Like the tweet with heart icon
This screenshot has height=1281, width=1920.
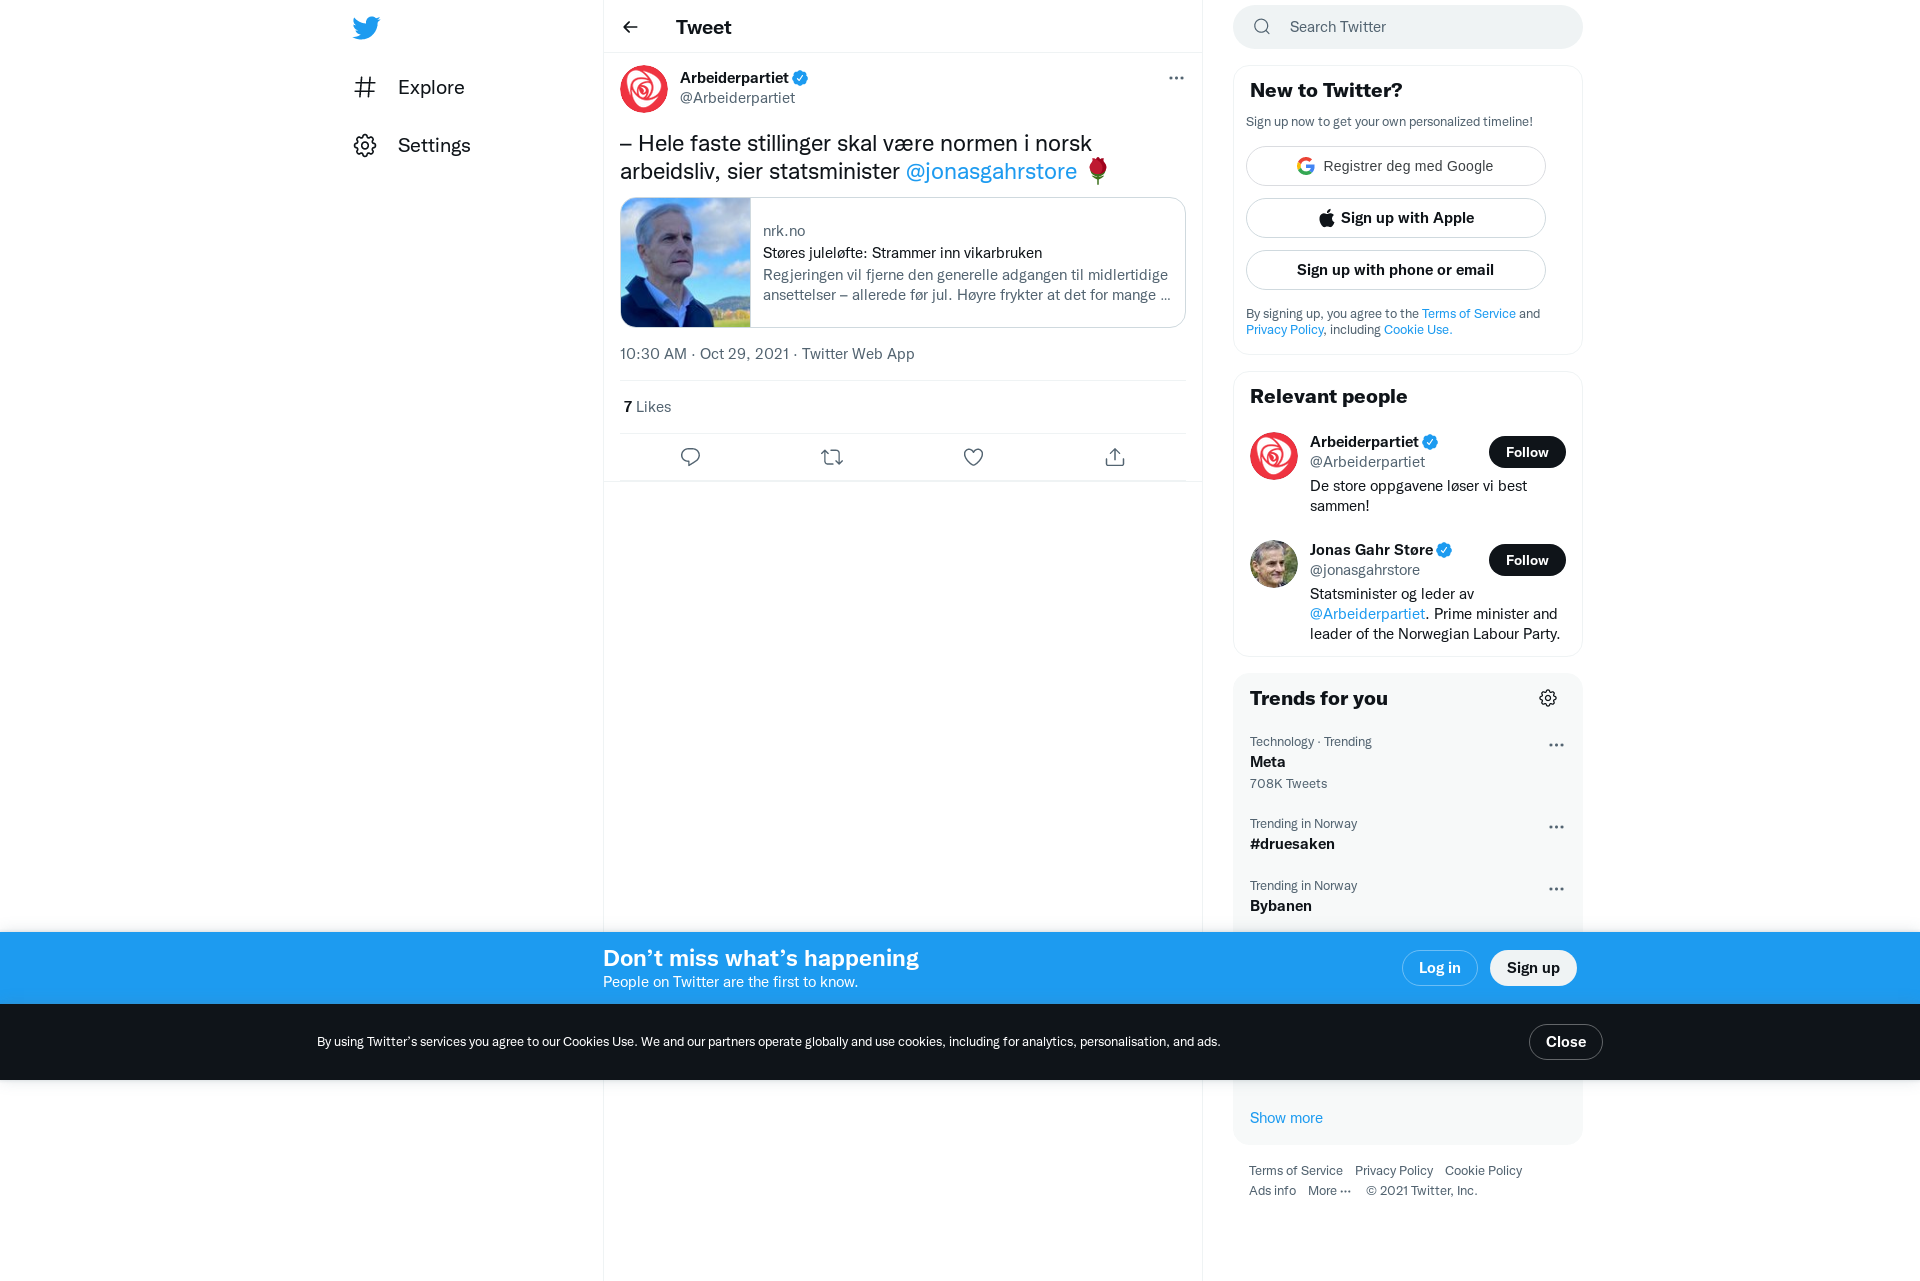click(973, 457)
